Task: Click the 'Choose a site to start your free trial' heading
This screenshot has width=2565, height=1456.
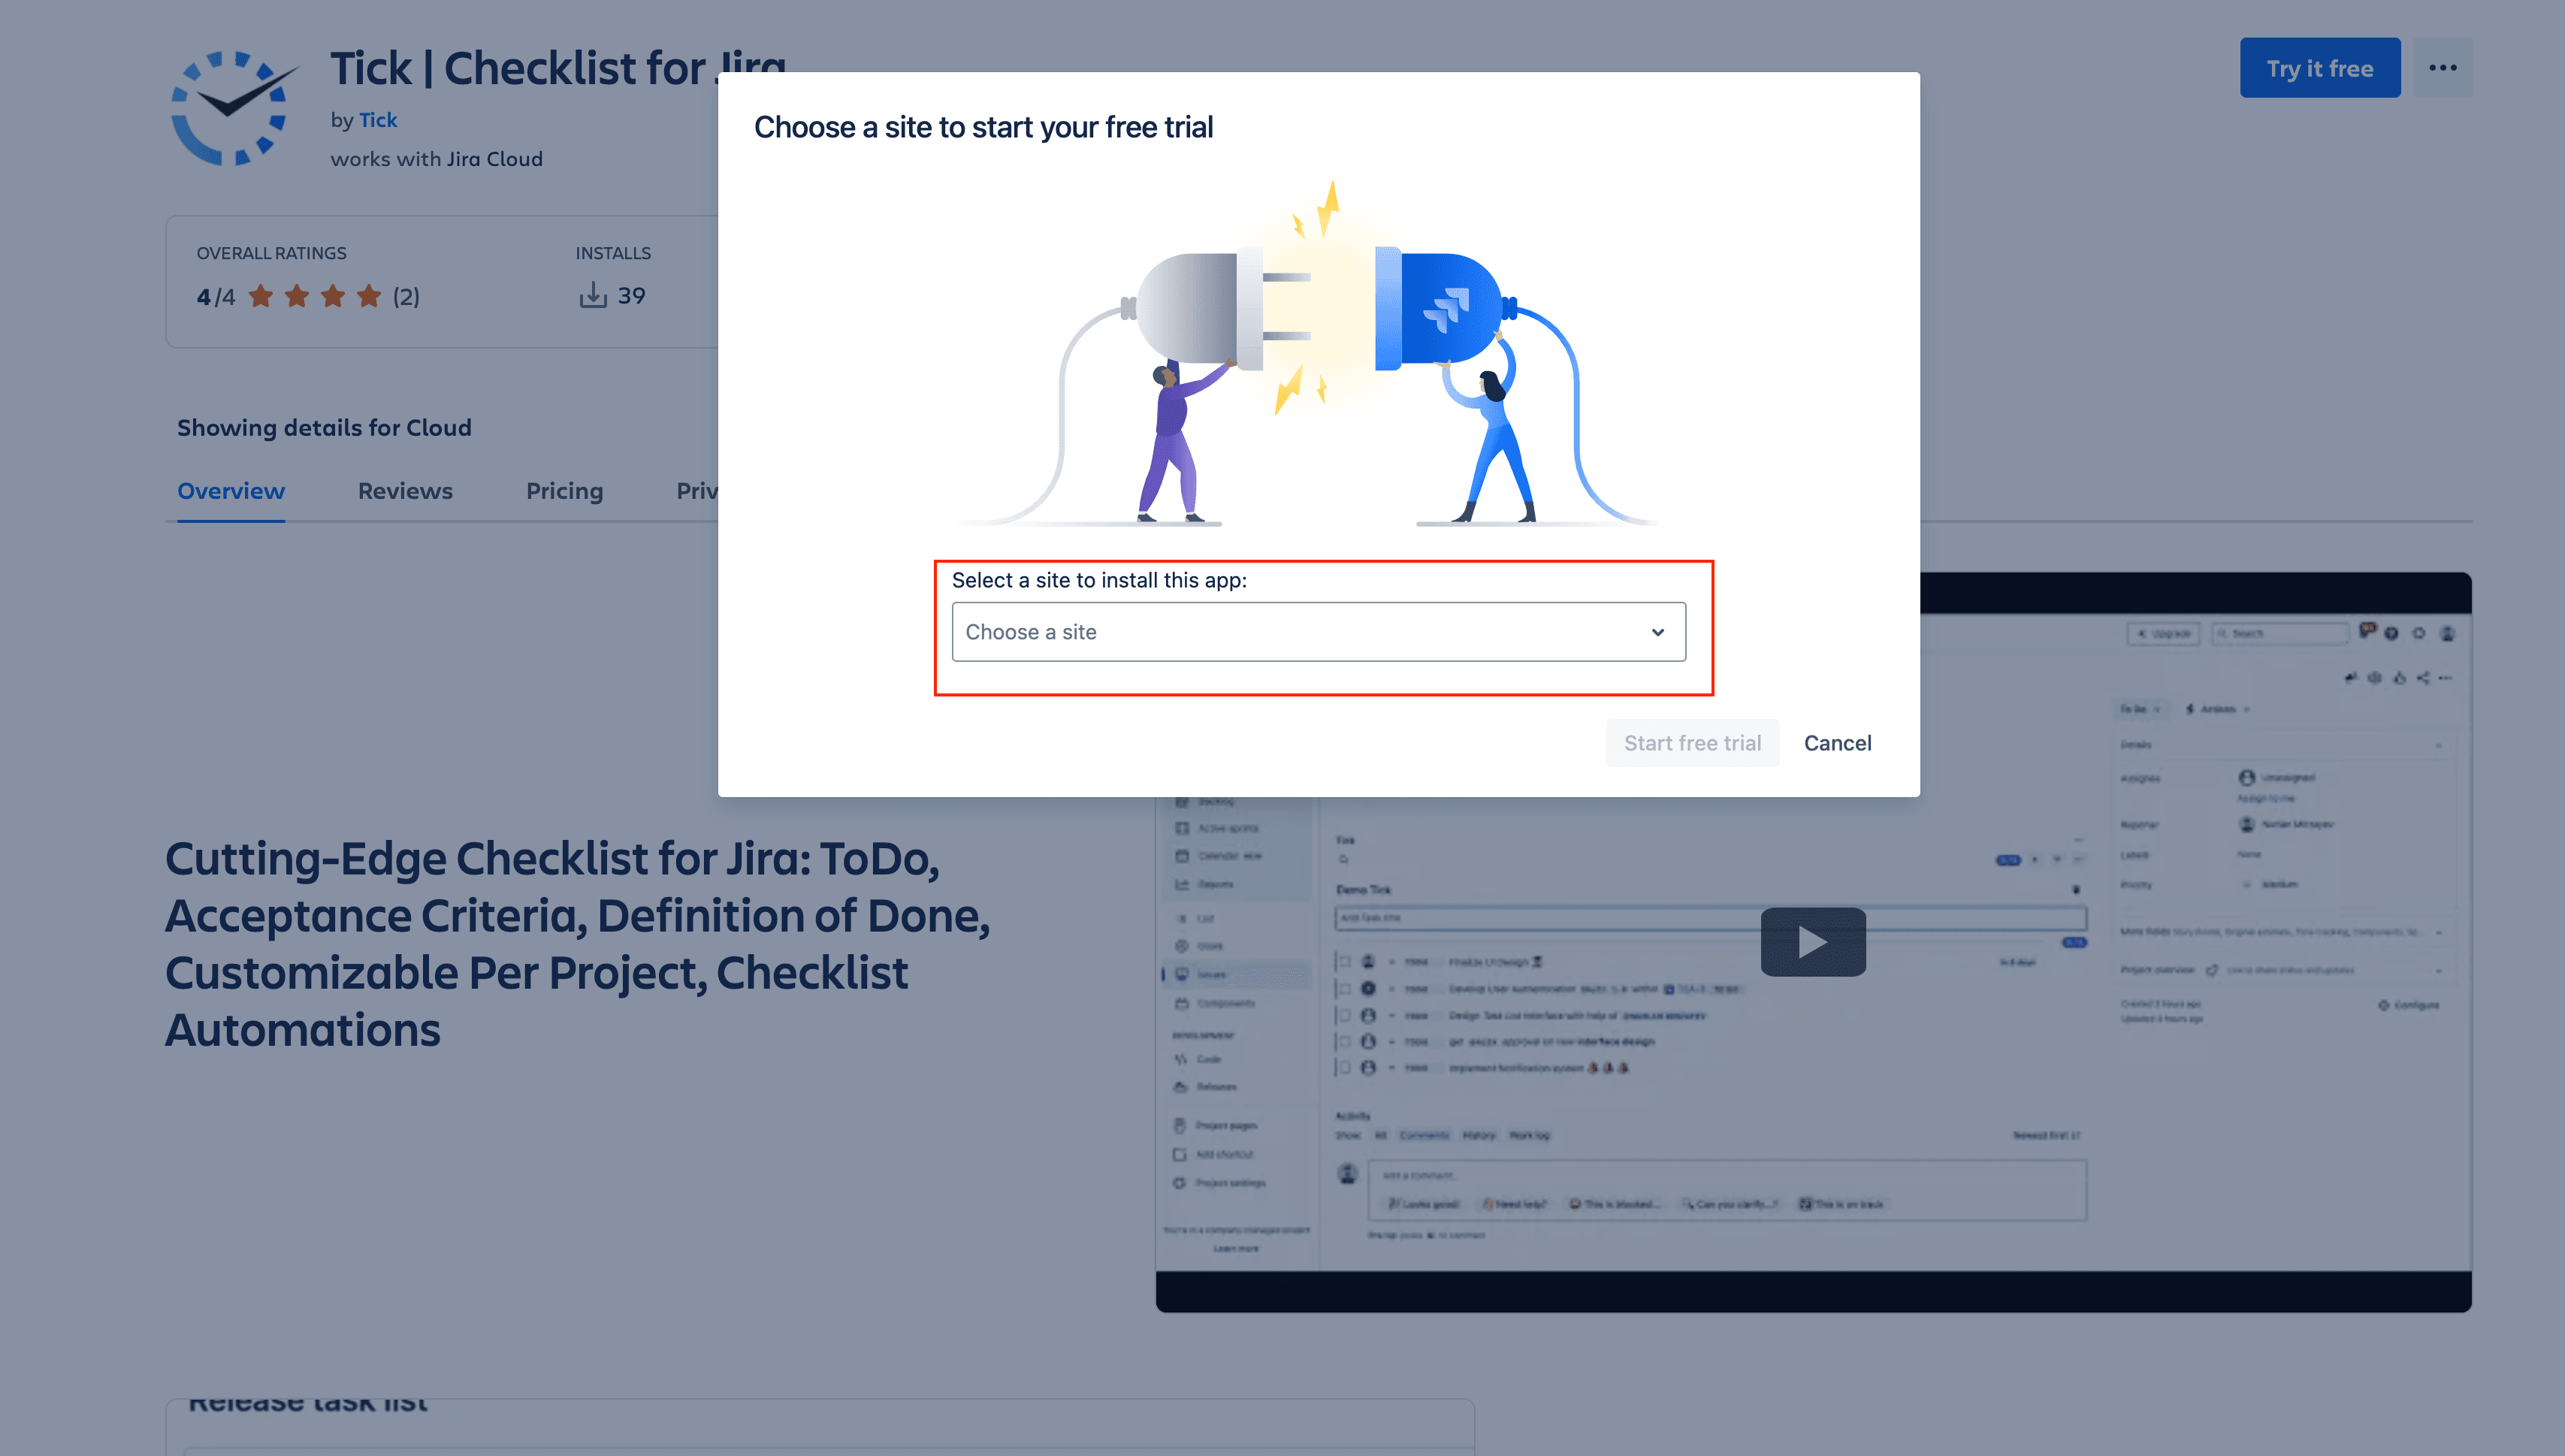Action: click(983, 128)
